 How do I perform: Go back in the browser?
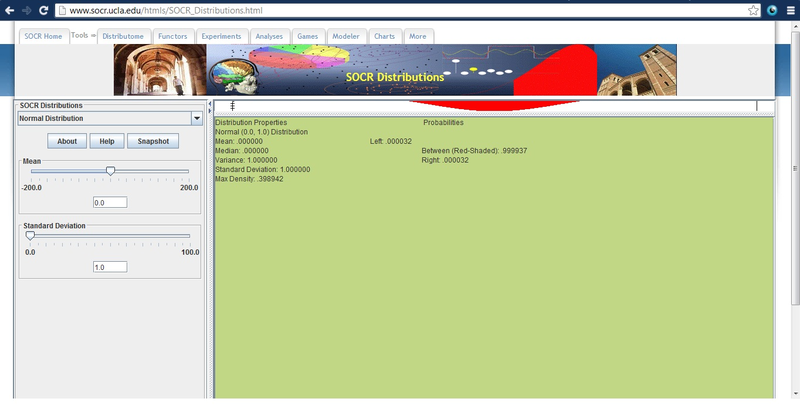click(10, 10)
